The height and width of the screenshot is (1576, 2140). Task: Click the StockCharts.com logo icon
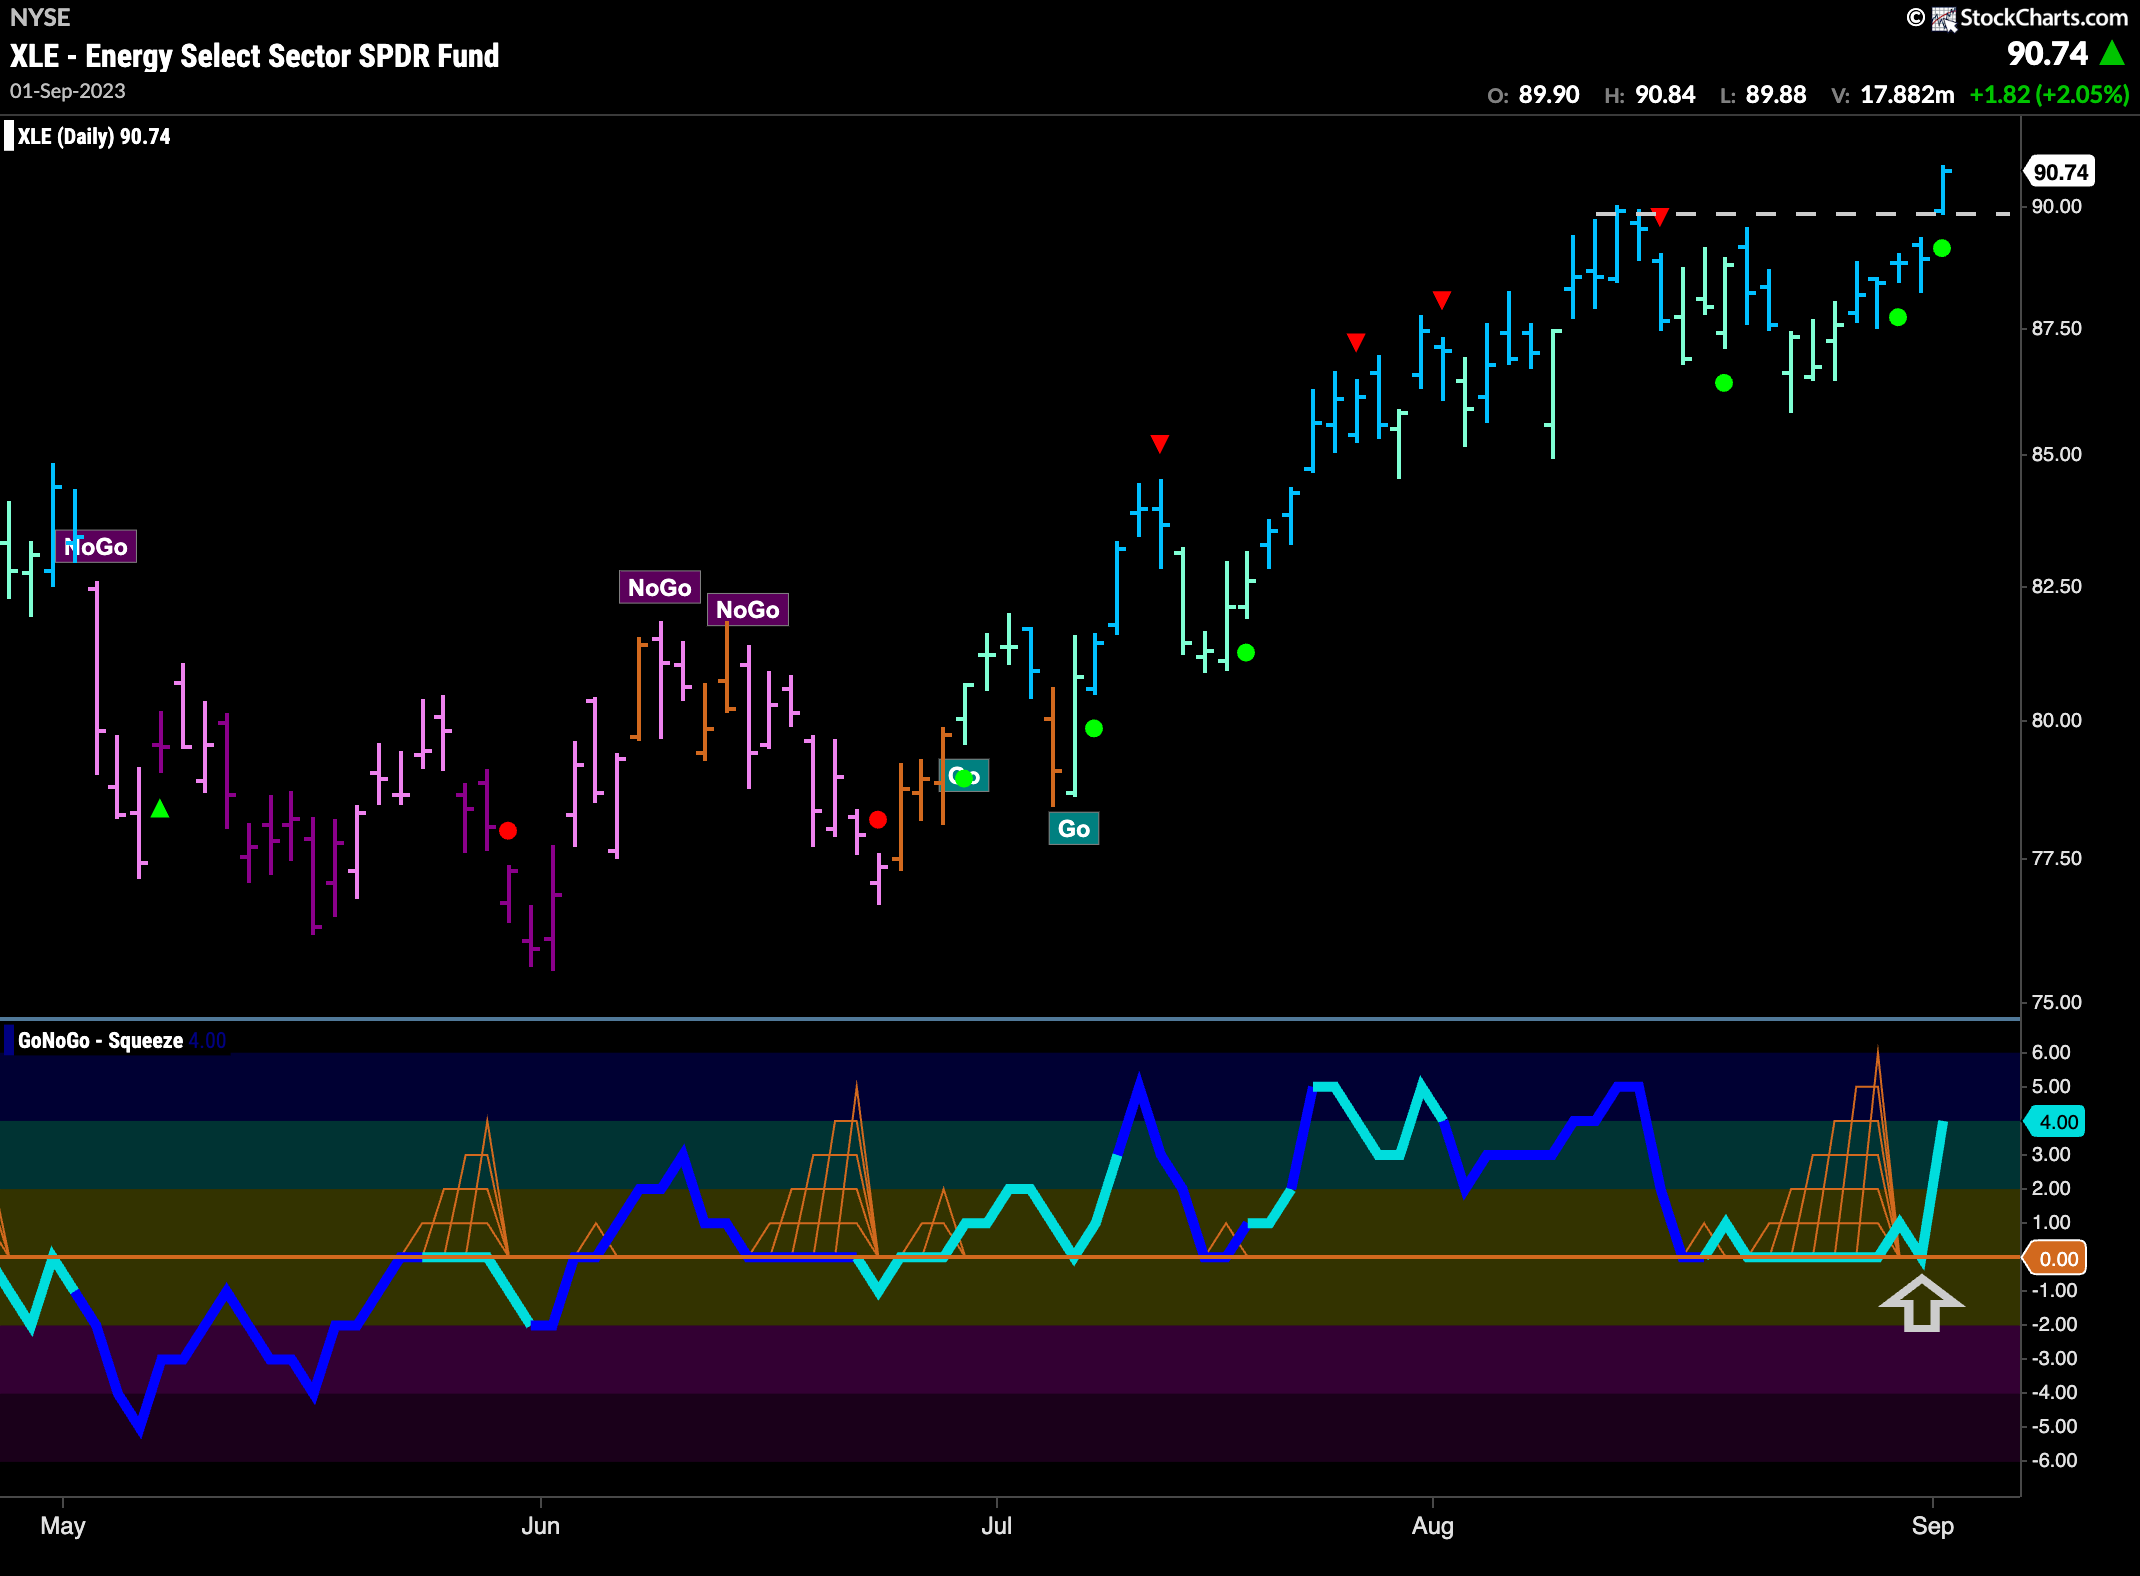click(x=1943, y=18)
